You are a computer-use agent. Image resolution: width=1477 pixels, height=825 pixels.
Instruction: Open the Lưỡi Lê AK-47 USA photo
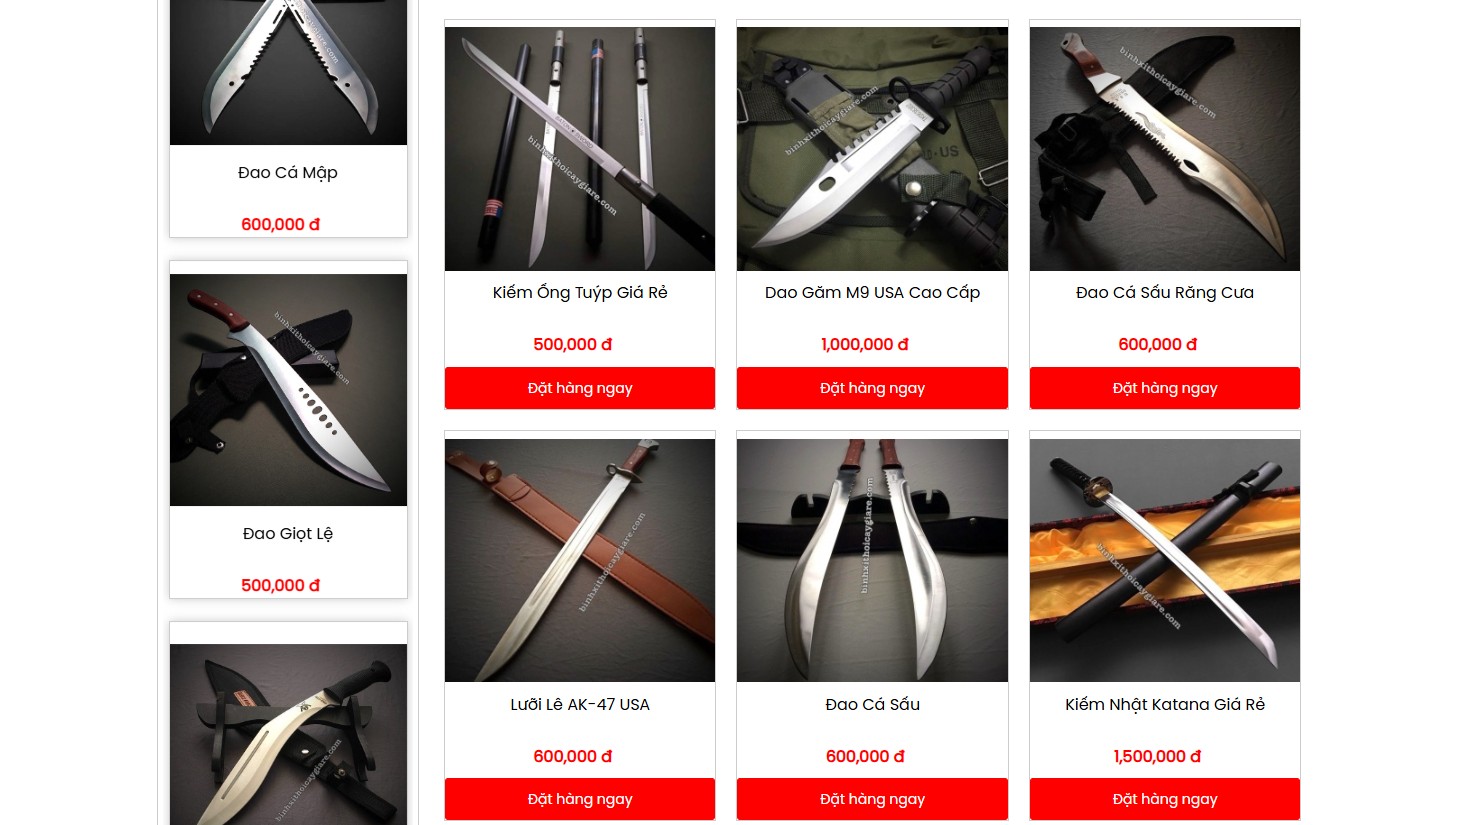580,560
